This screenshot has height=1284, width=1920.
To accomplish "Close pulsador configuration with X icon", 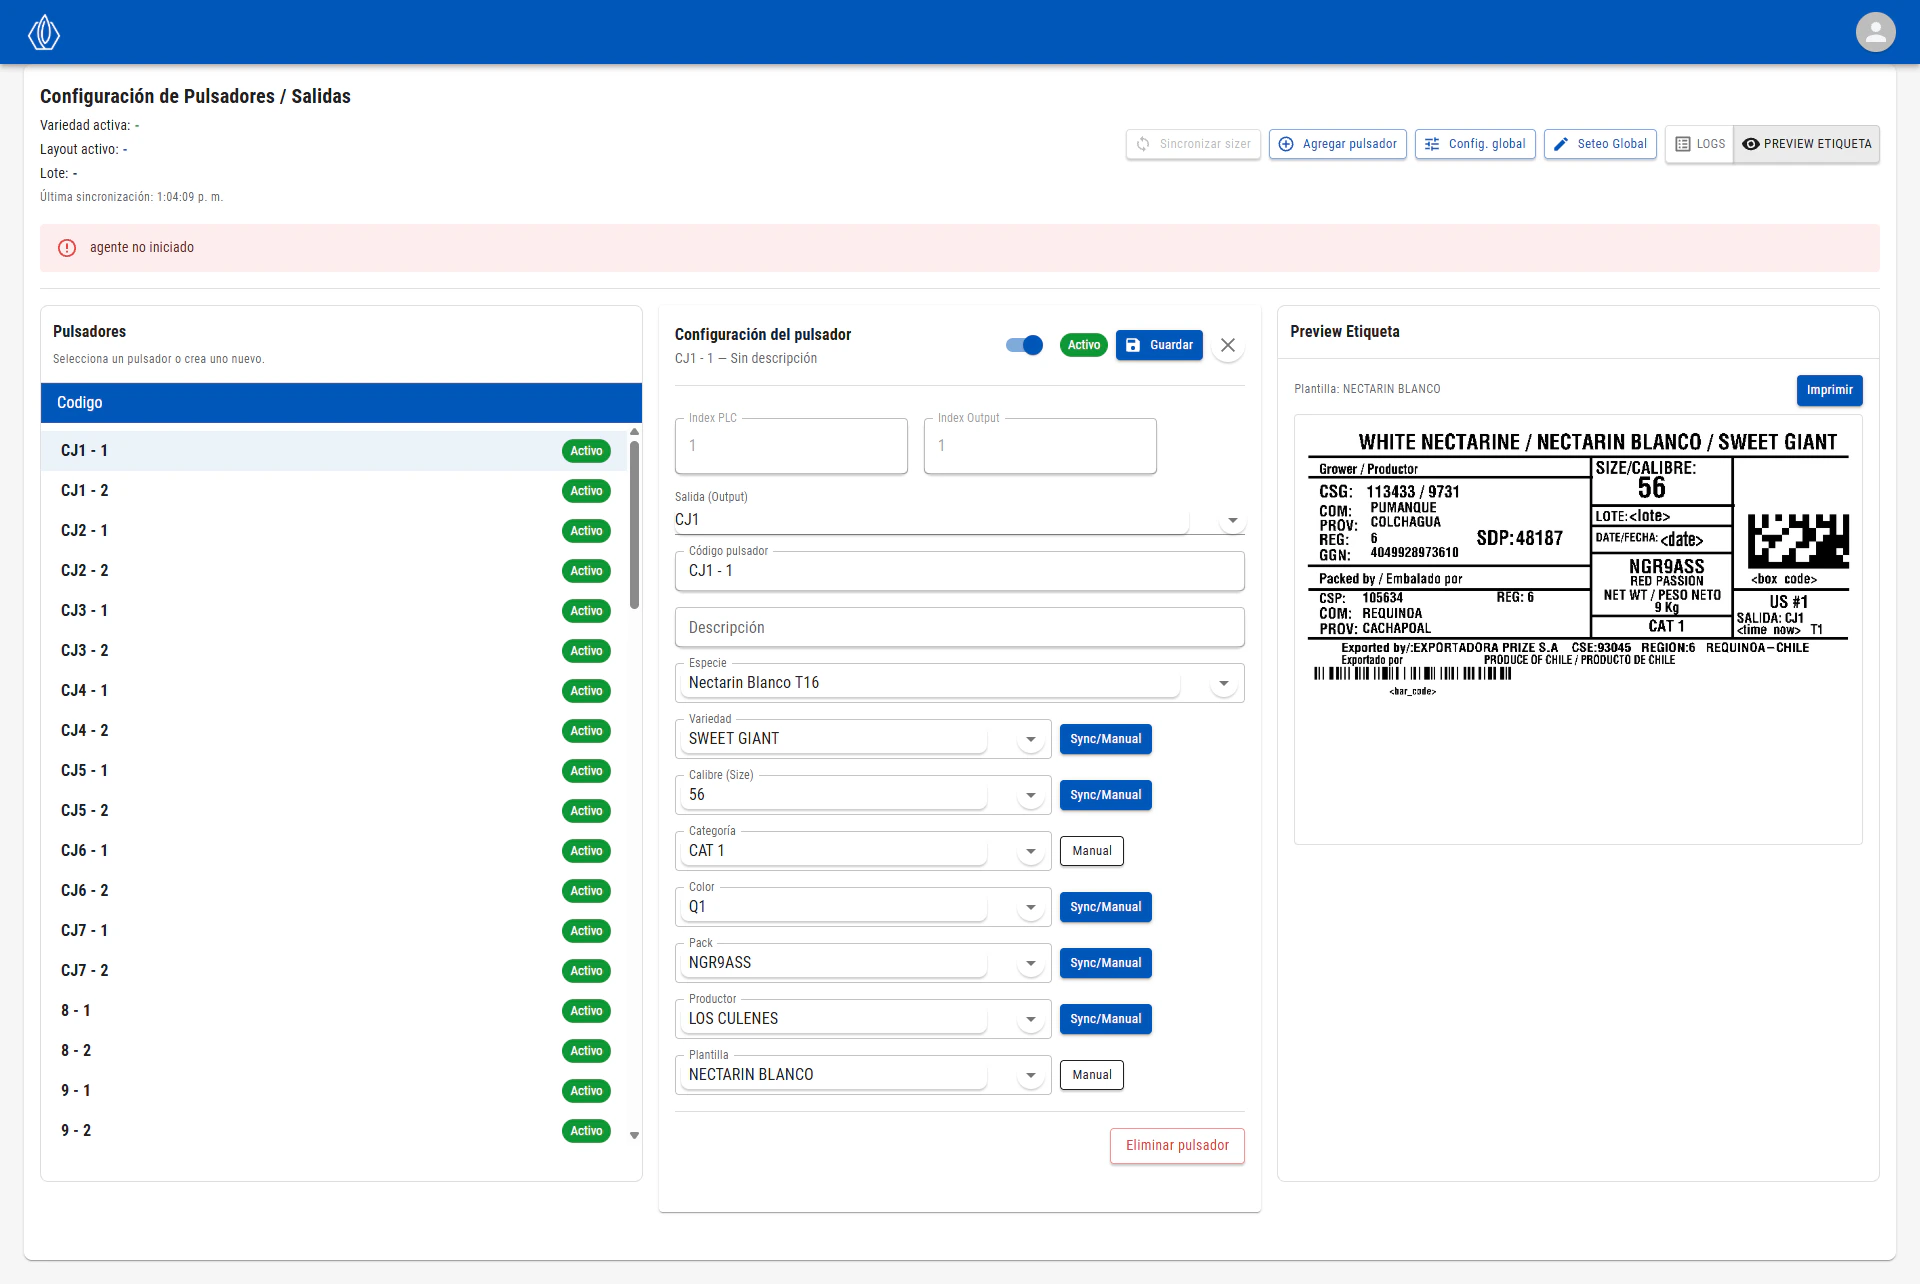I will [1228, 345].
